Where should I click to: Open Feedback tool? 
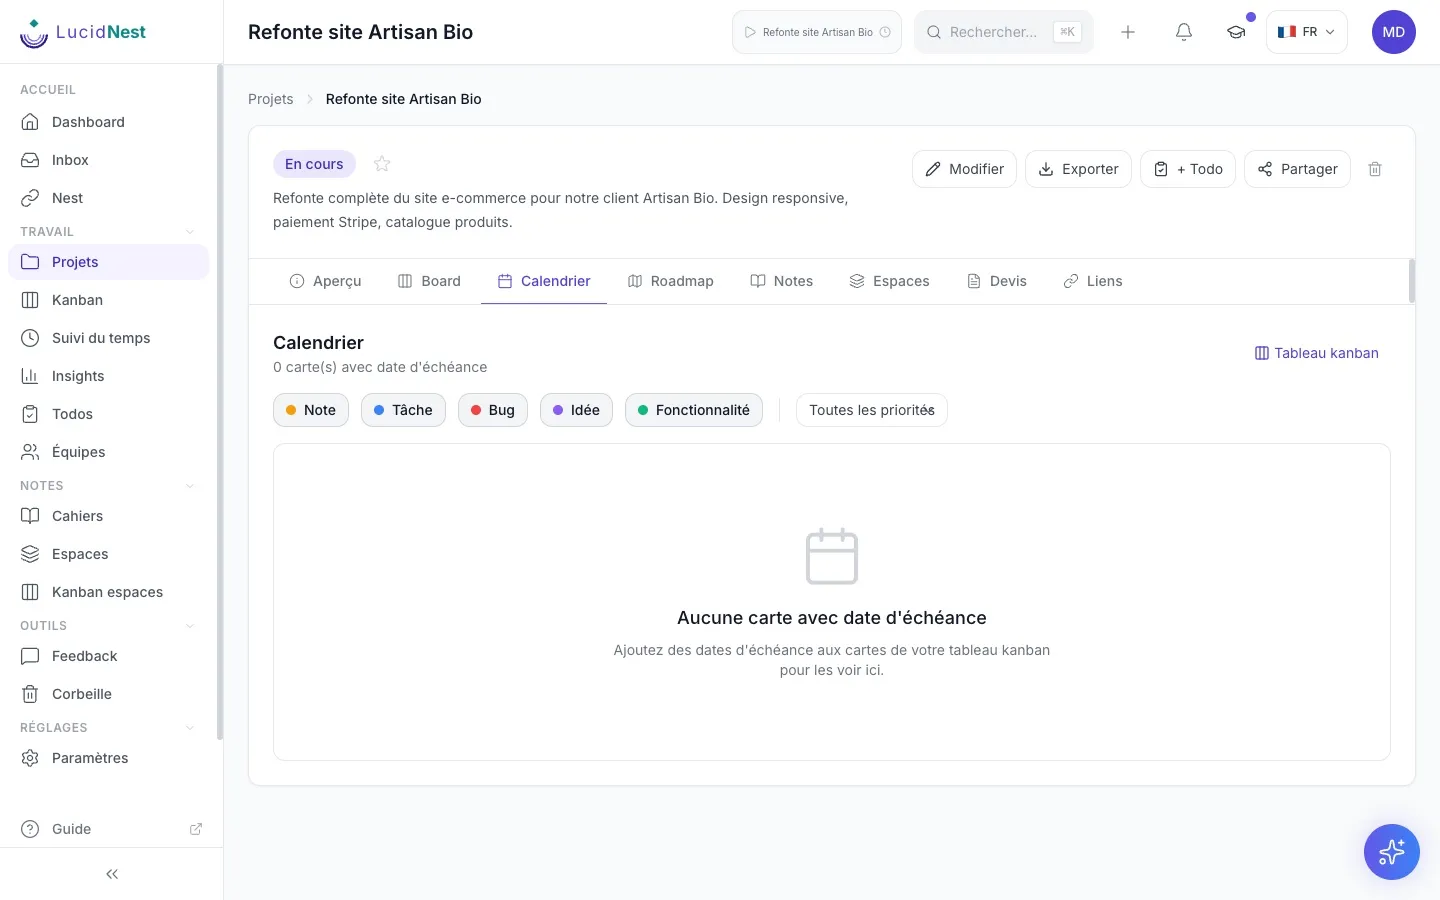click(x=108, y=656)
